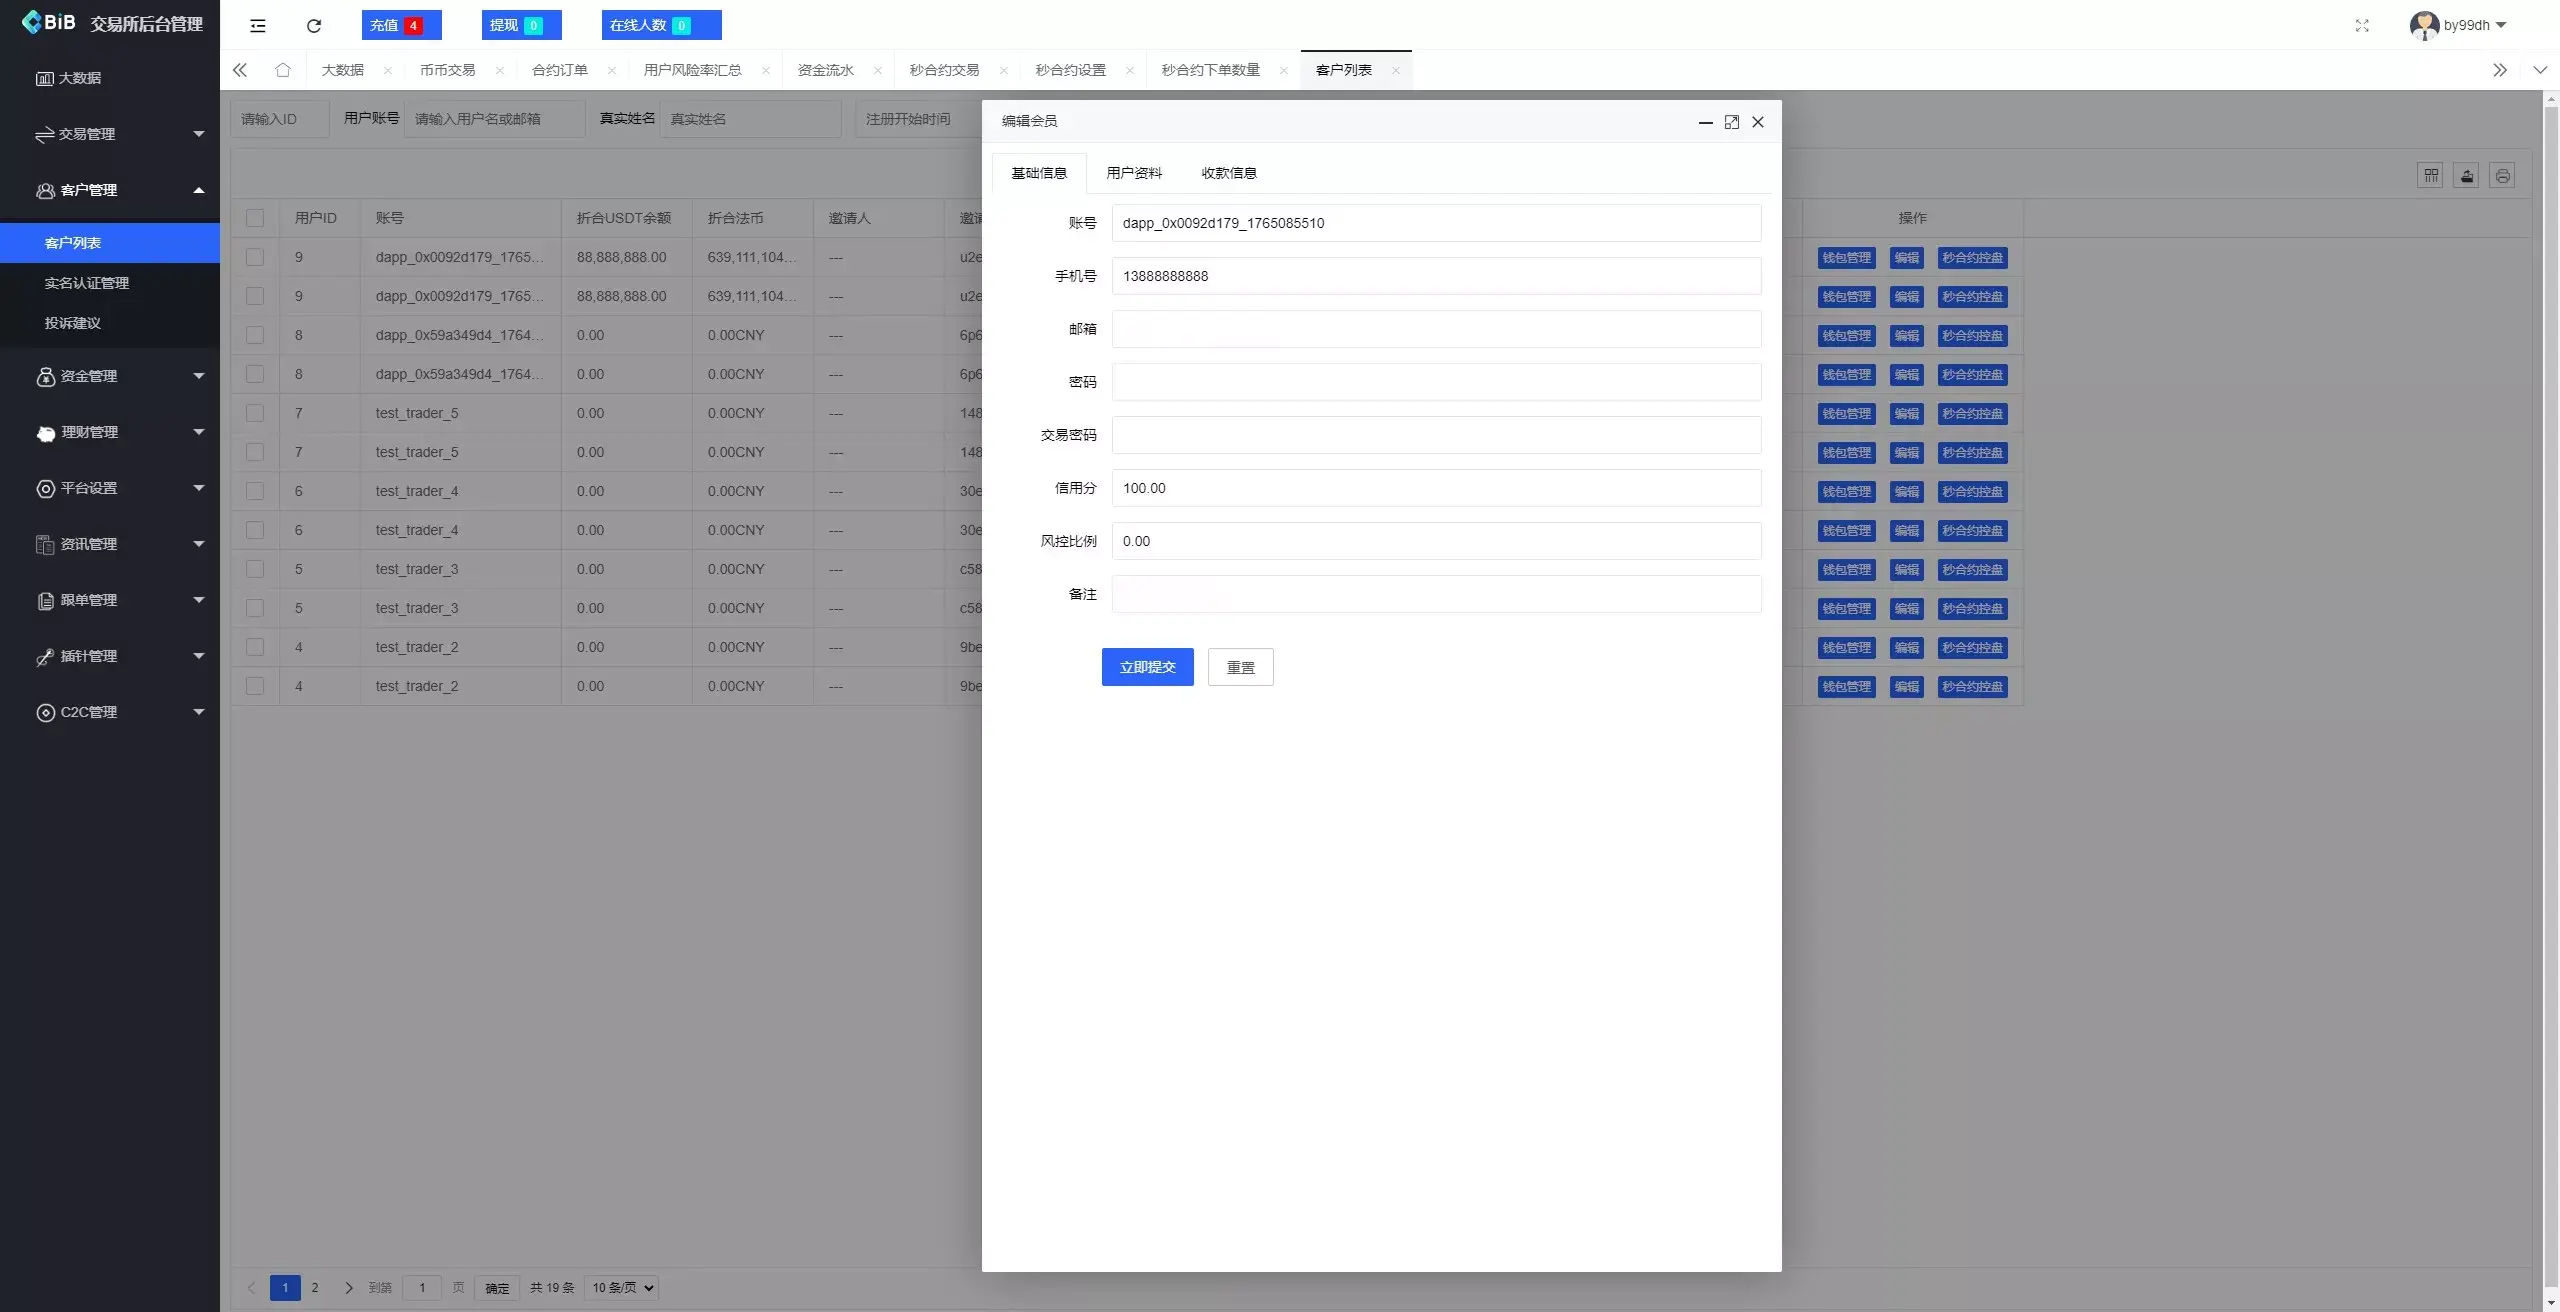Open the by99dh account dropdown menu
The width and height of the screenshot is (2560, 1312).
pos(2461,25)
